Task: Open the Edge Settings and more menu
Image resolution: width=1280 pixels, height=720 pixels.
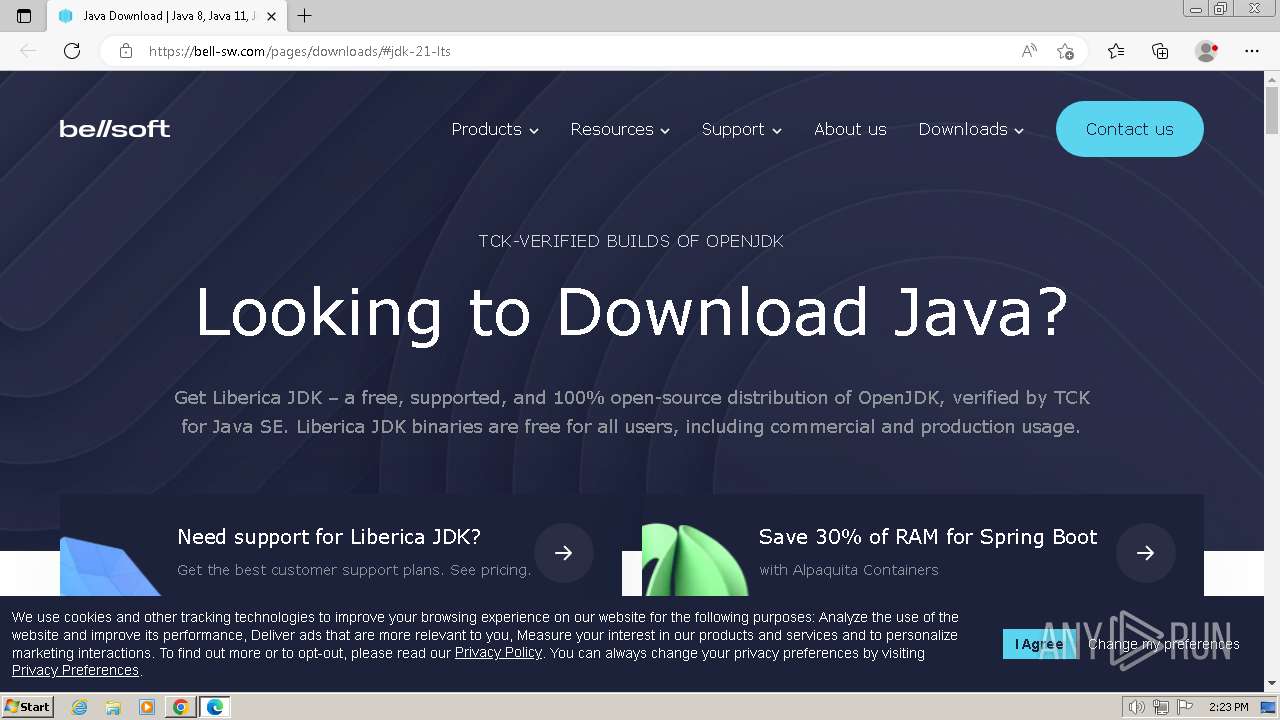Action: (1252, 51)
